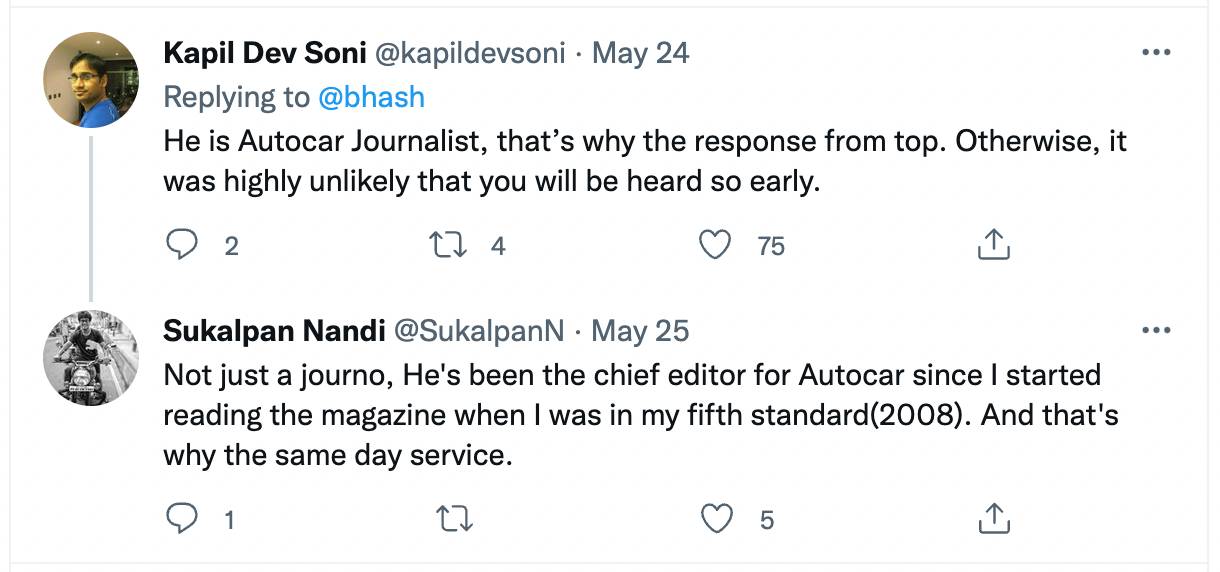Open the @bhash profile link
1220x572 pixels.
pos(371,97)
